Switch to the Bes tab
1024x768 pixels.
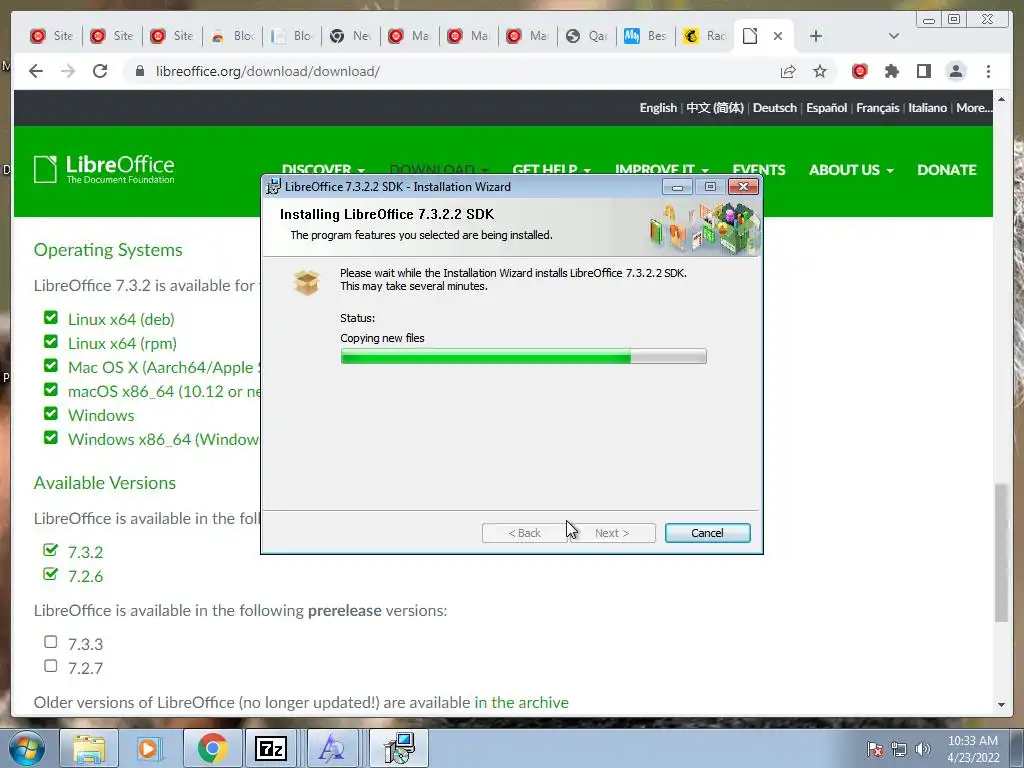[x=645, y=36]
